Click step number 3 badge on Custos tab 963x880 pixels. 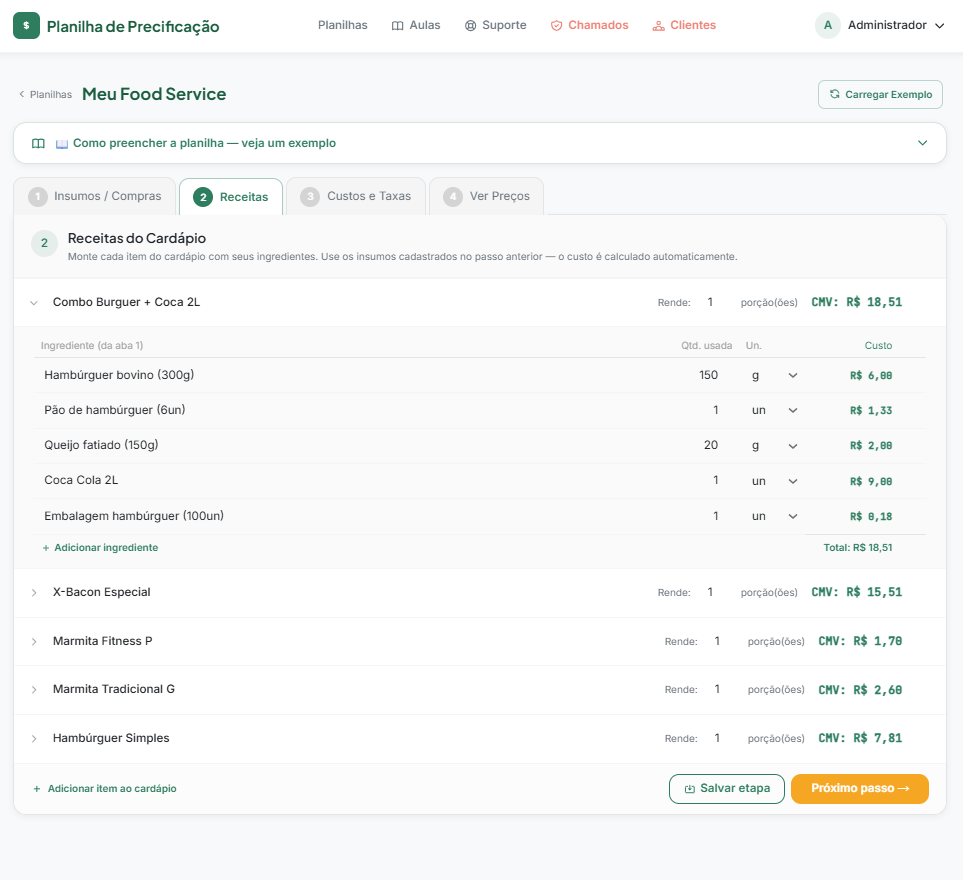310,197
